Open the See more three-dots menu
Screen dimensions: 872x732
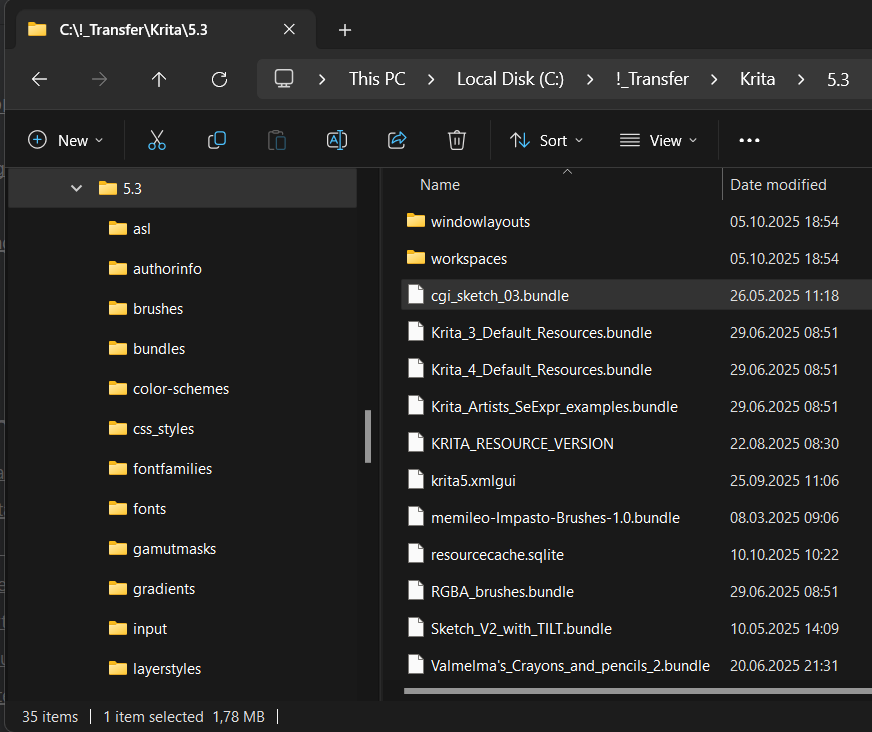749,140
